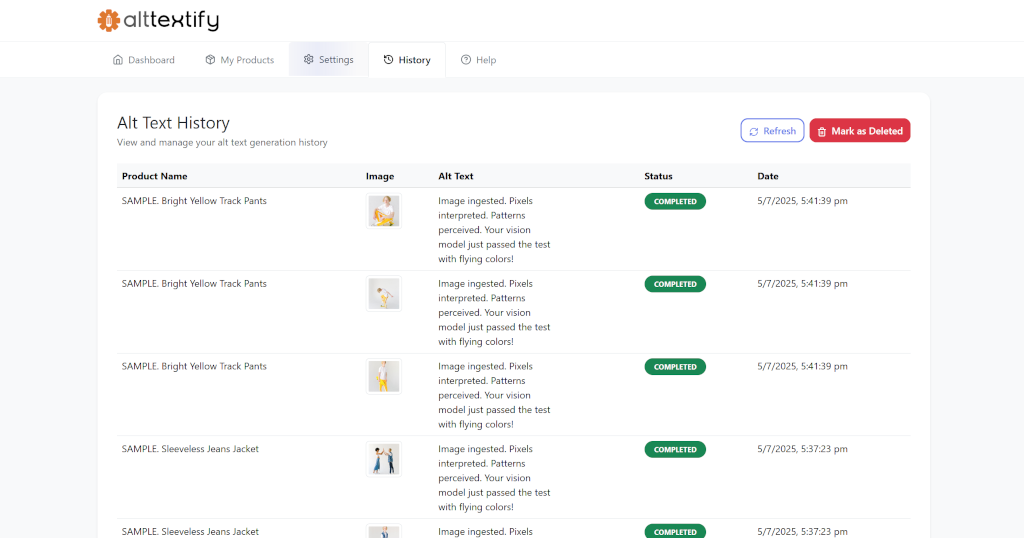
Task: Click the Refresh button label
Action: coord(780,131)
